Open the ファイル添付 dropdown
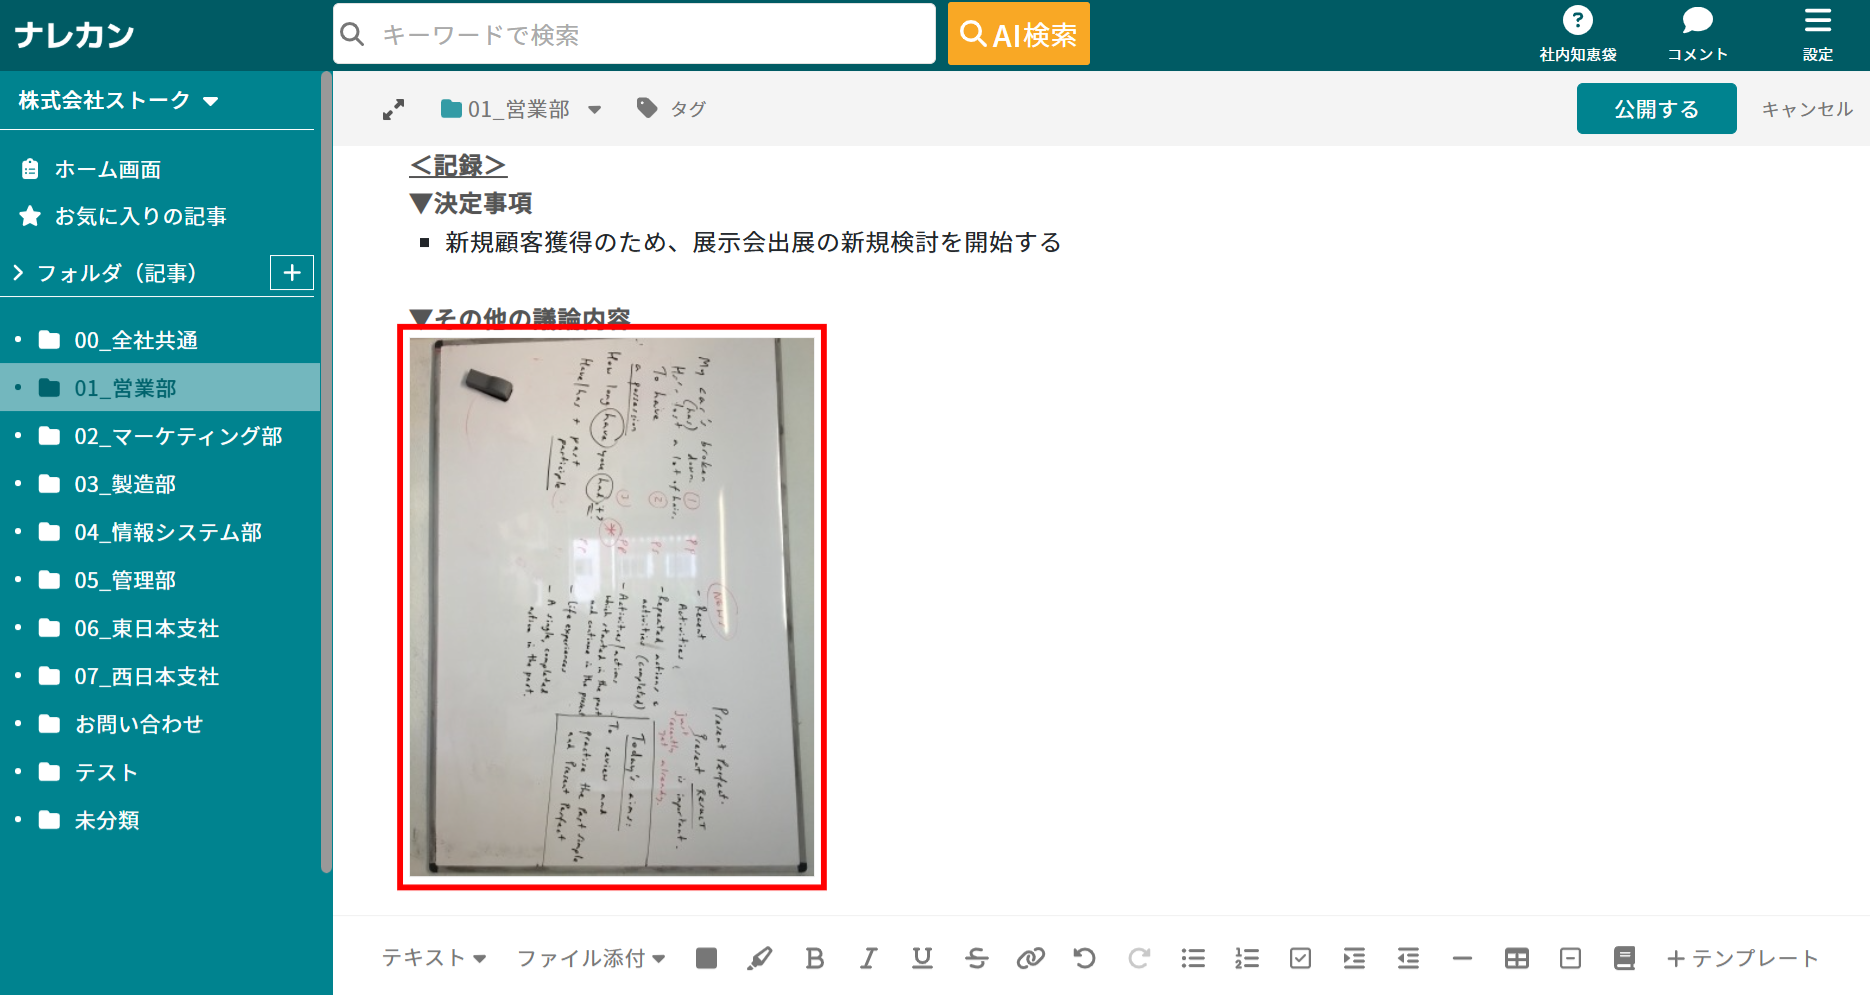Viewport: 1870px width, 995px height. pyautogui.click(x=590, y=958)
